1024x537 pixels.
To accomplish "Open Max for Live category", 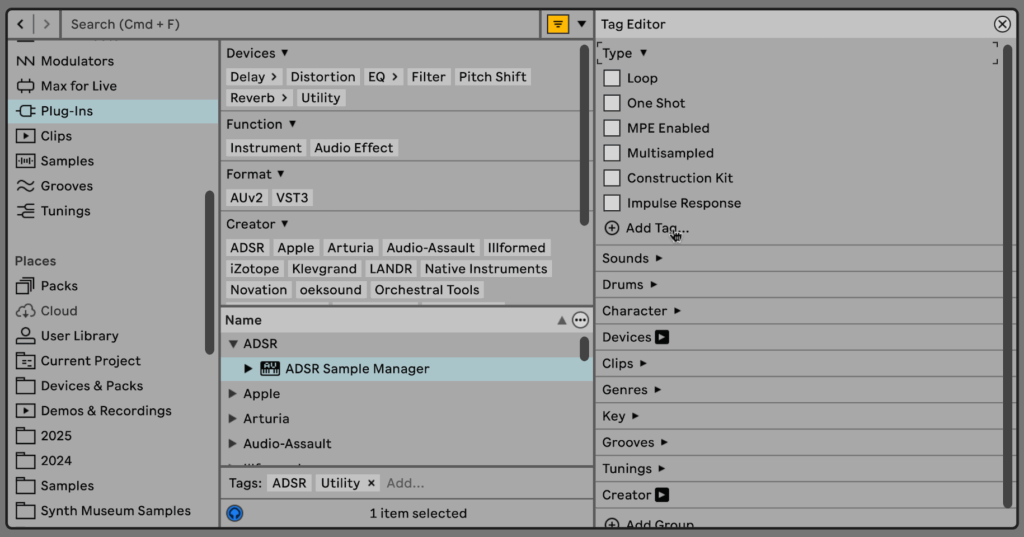I will [114, 86].
